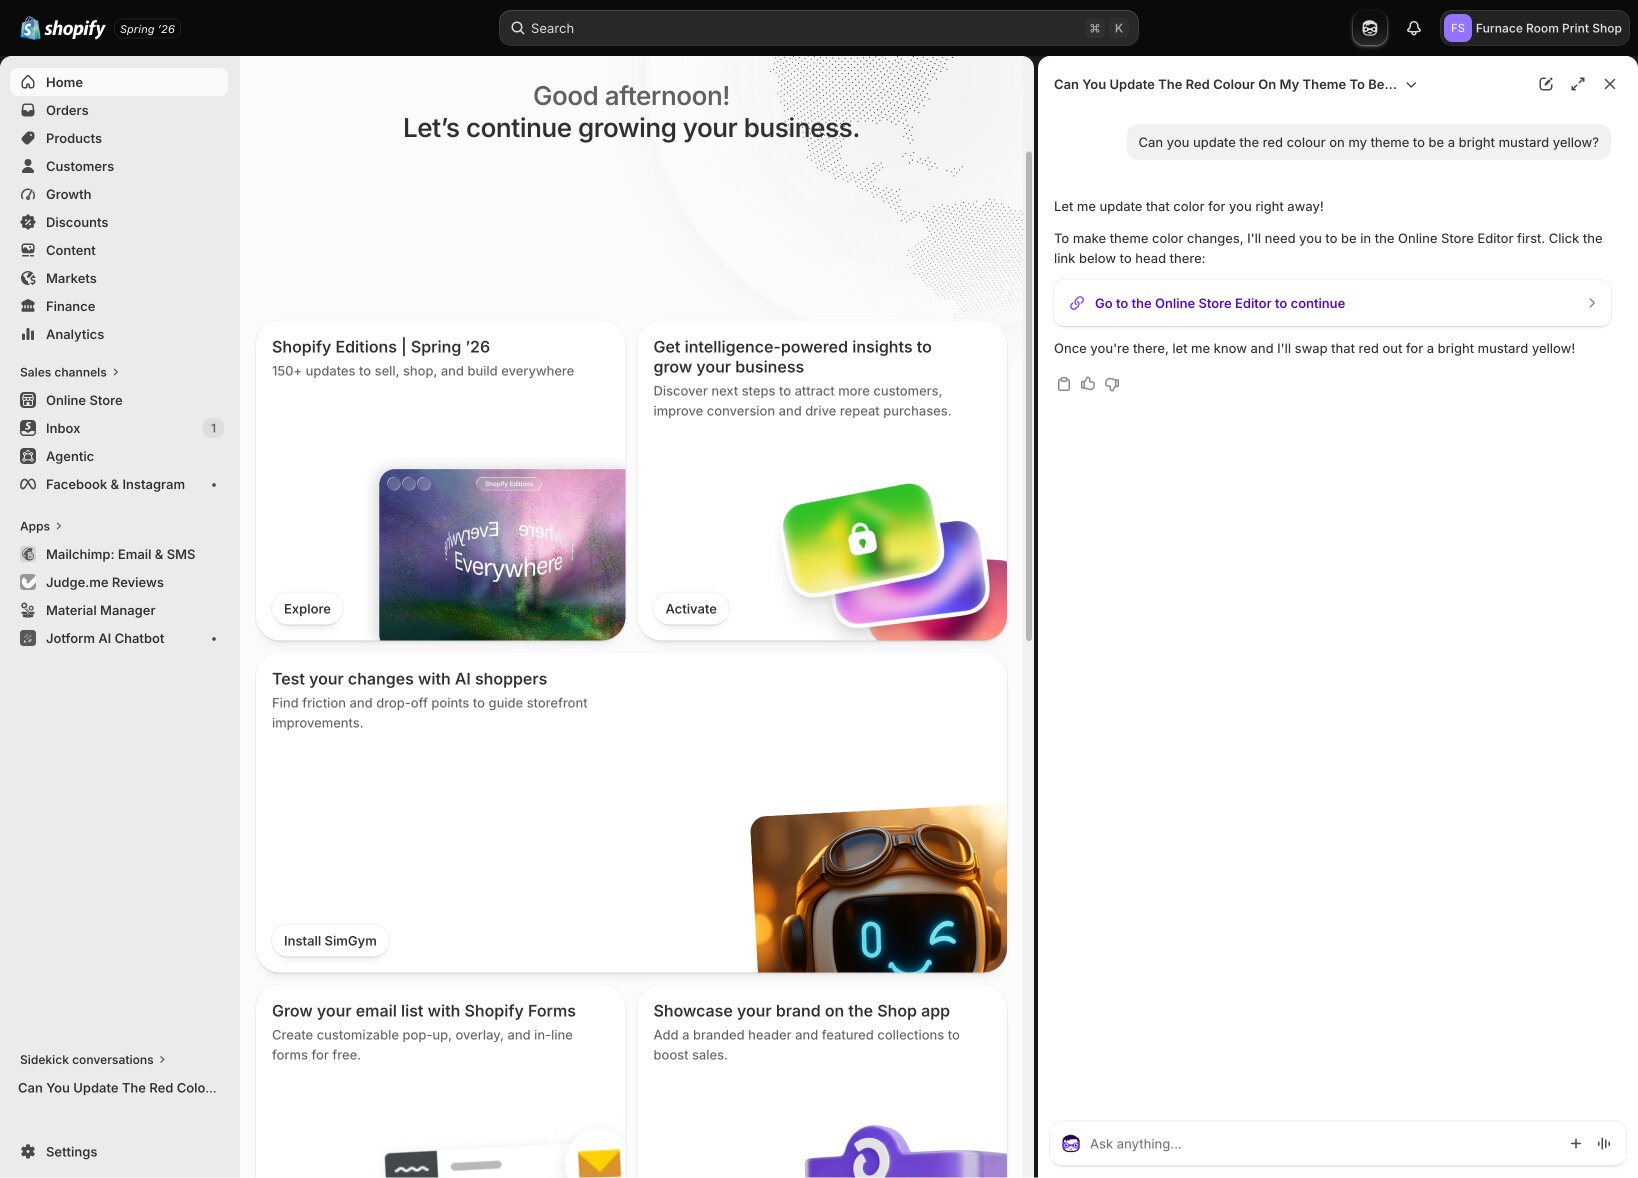This screenshot has height=1178, width=1638.
Task: Open the Sidekick assistant icon in top bar
Action: 1370,28
